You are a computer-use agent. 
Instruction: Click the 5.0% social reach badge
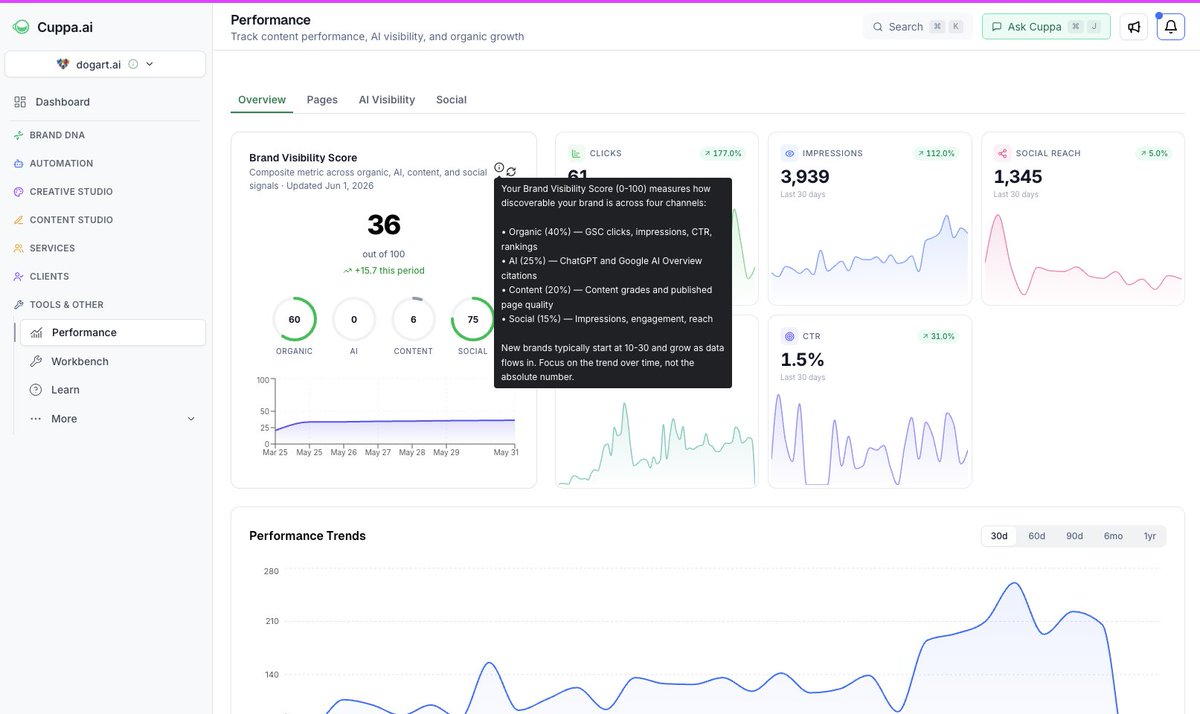1153,154
